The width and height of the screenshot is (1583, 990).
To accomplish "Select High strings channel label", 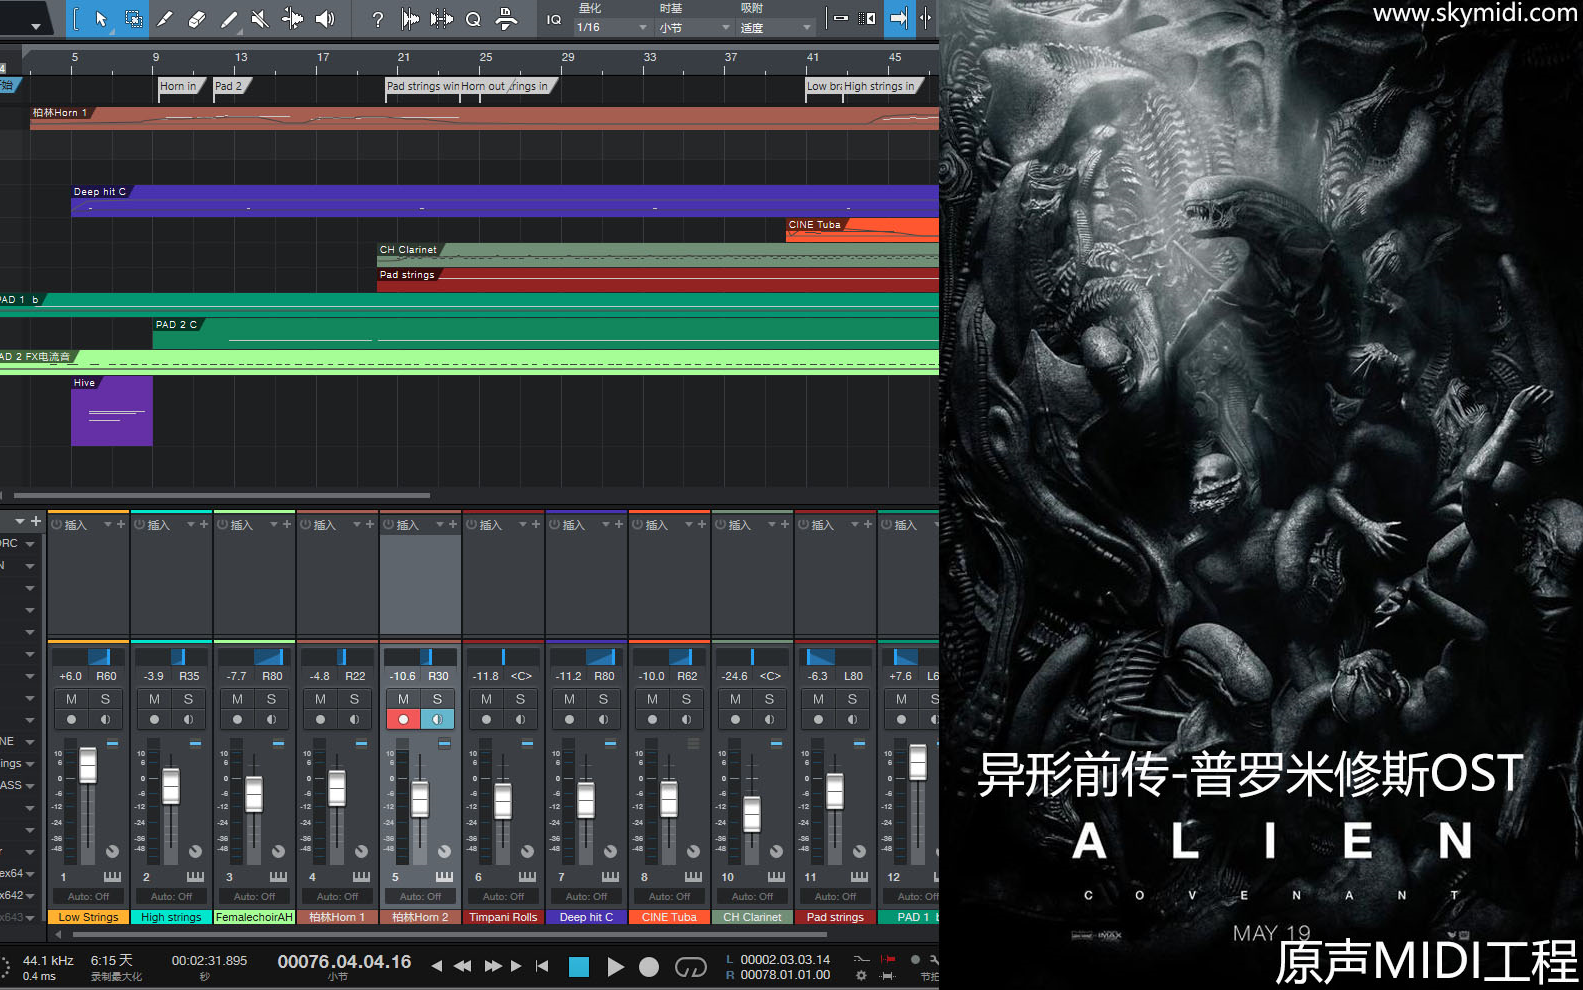I will coord(171,917).
